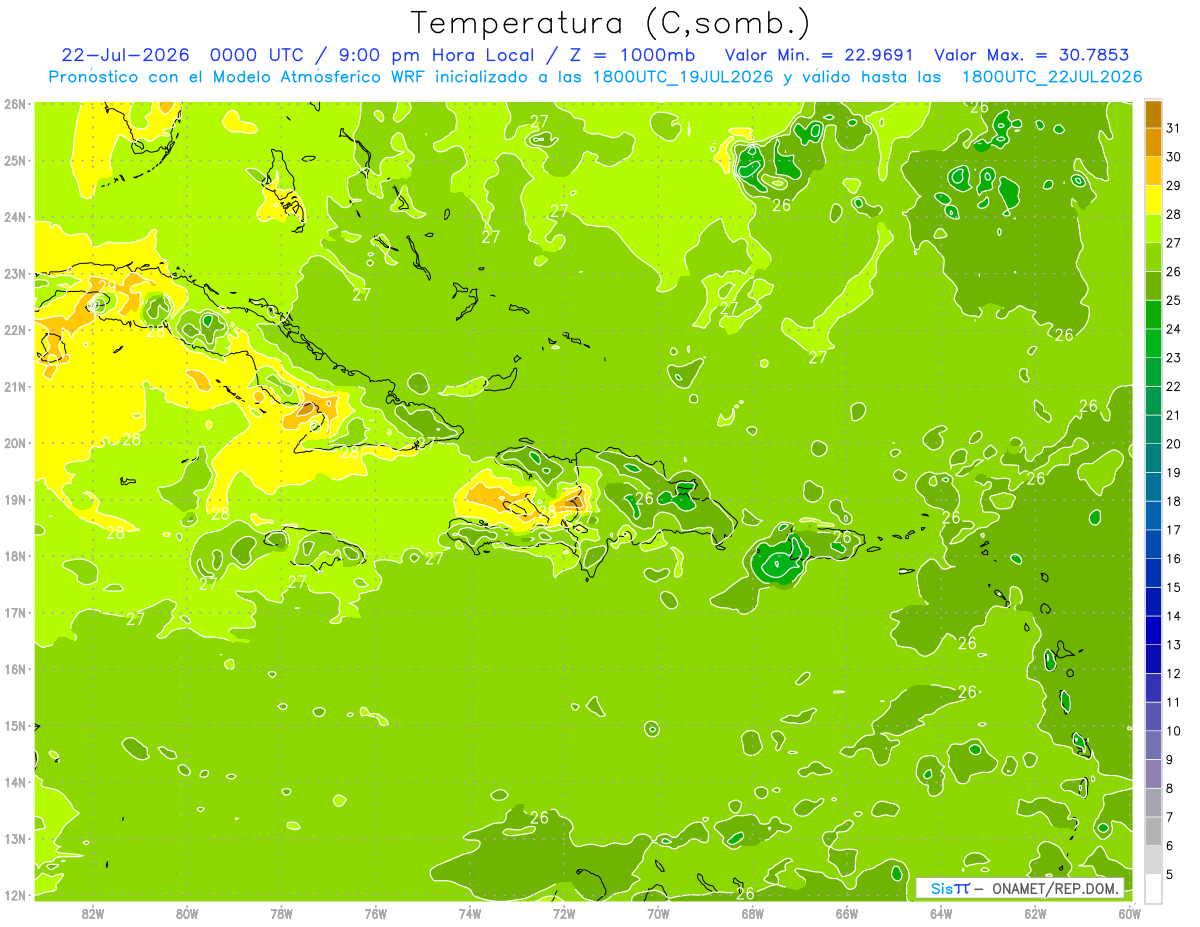Click the 17N latitude axis label
1200x927 pixels.
click(x=15, y=612)
